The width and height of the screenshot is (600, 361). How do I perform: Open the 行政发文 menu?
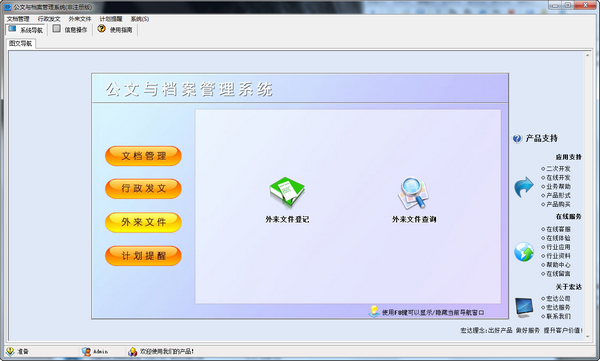click(x=49, y=19)
